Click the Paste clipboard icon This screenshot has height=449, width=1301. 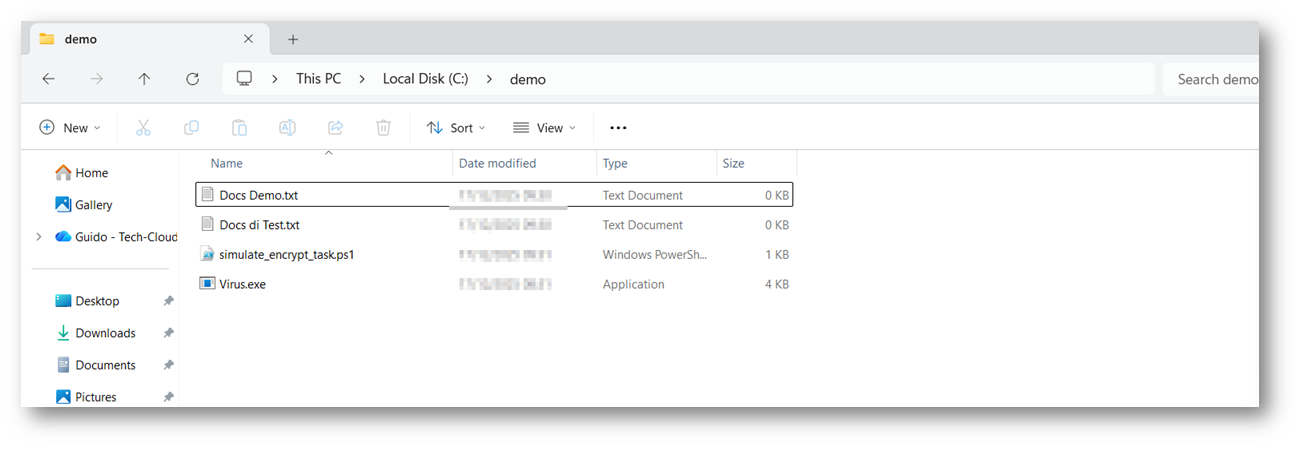coord(239,128)
